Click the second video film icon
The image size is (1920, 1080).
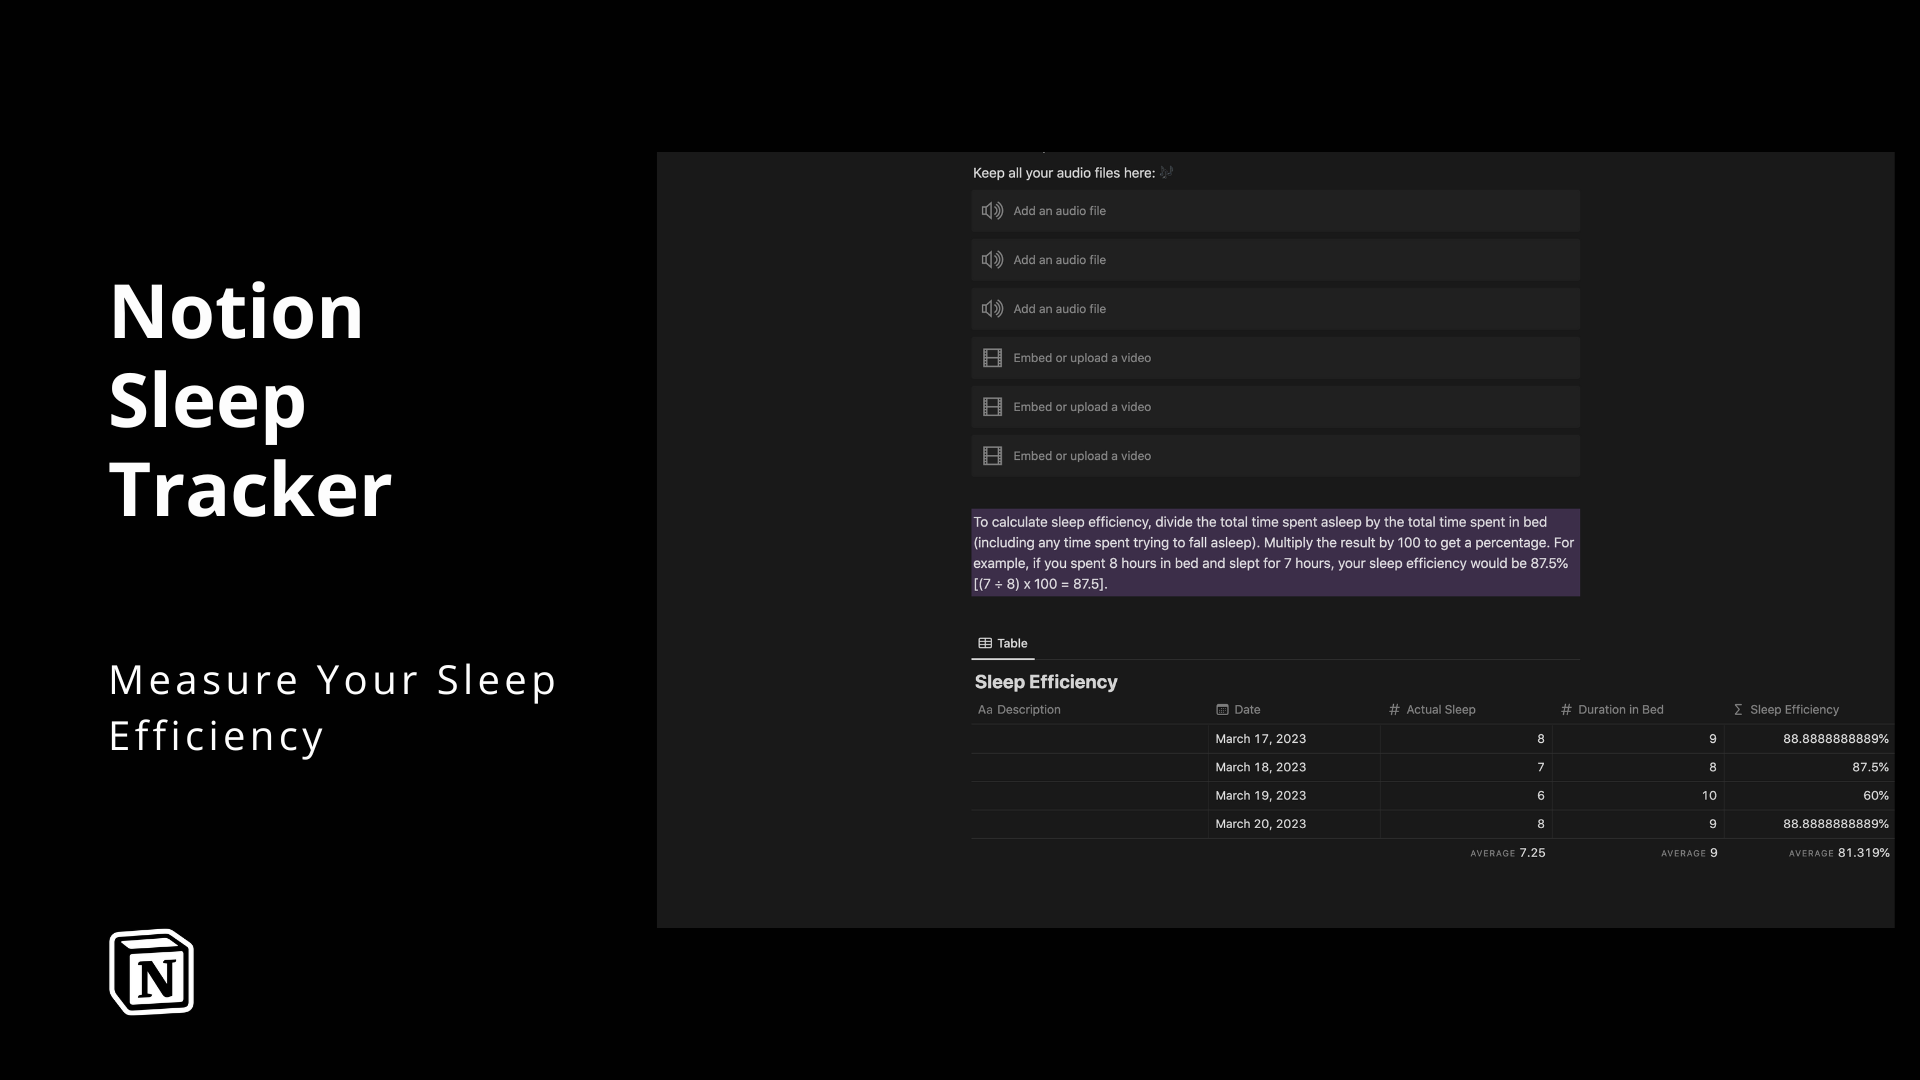[x=992, y=407]
